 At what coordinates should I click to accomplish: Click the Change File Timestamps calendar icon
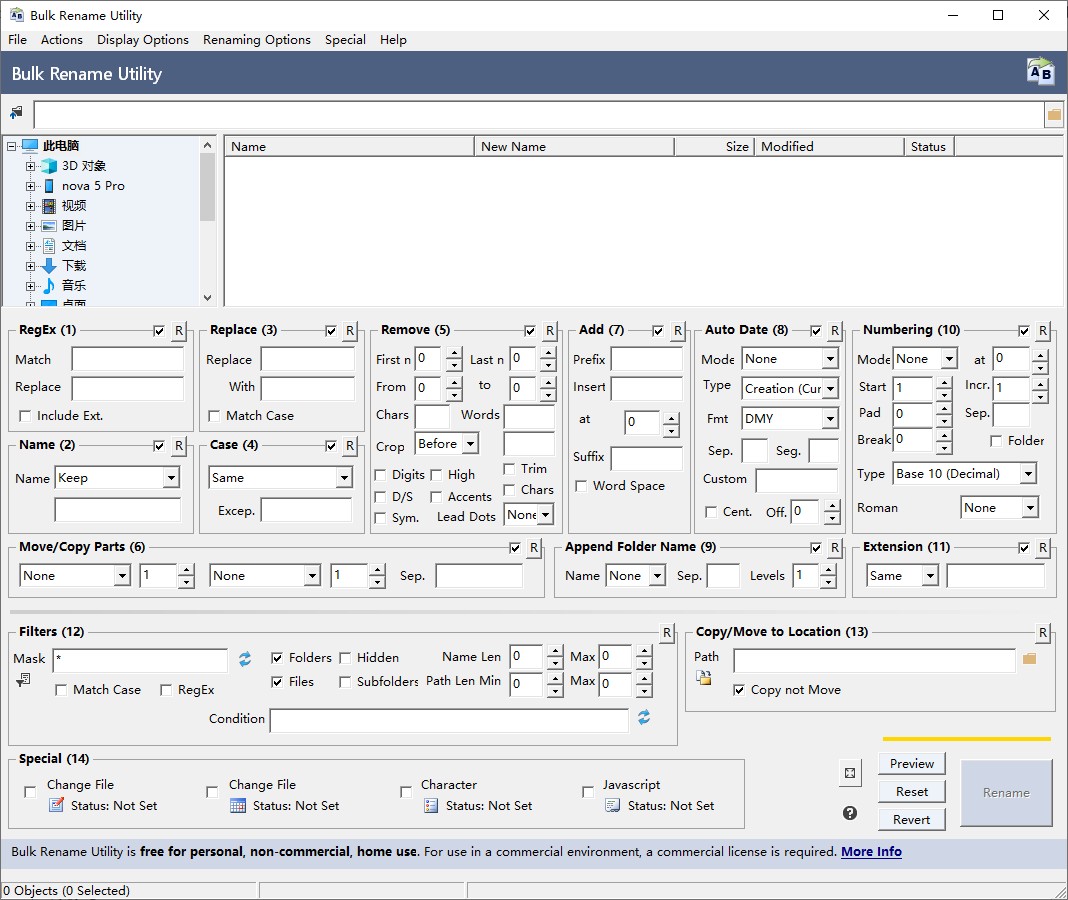238,805
